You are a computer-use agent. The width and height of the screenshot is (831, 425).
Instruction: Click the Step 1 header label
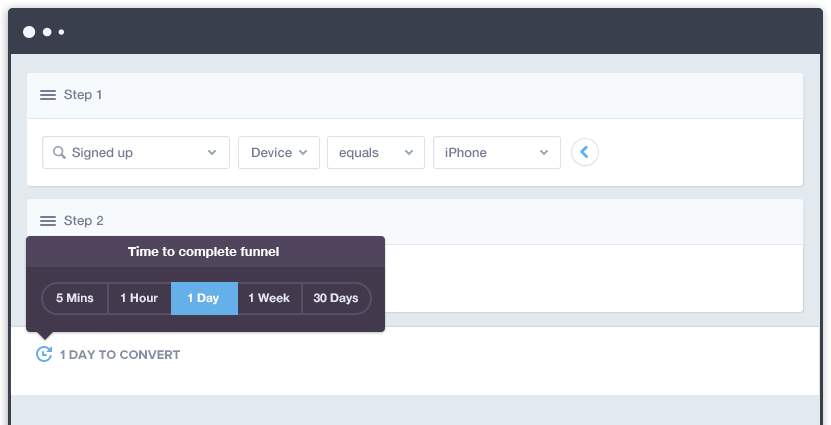tap(83, 95)
